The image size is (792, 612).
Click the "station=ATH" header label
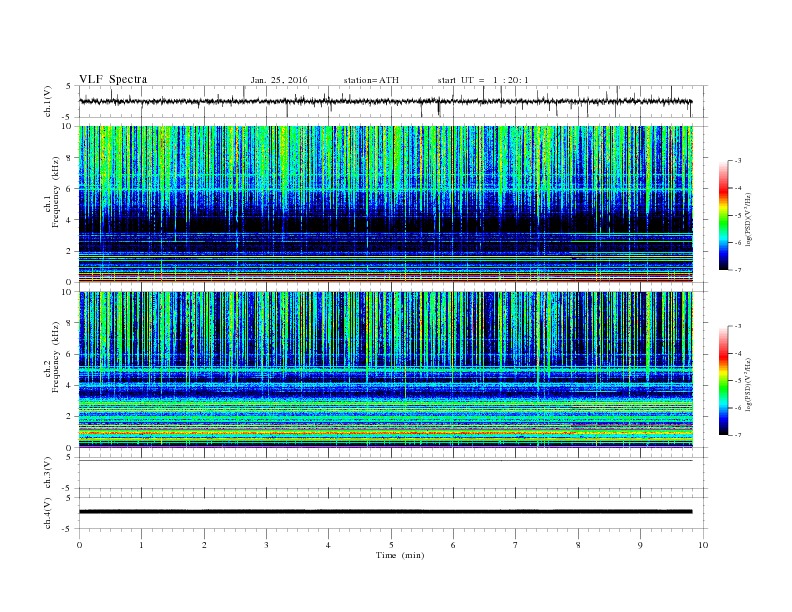pyautogui.click(x=371, y=80)
